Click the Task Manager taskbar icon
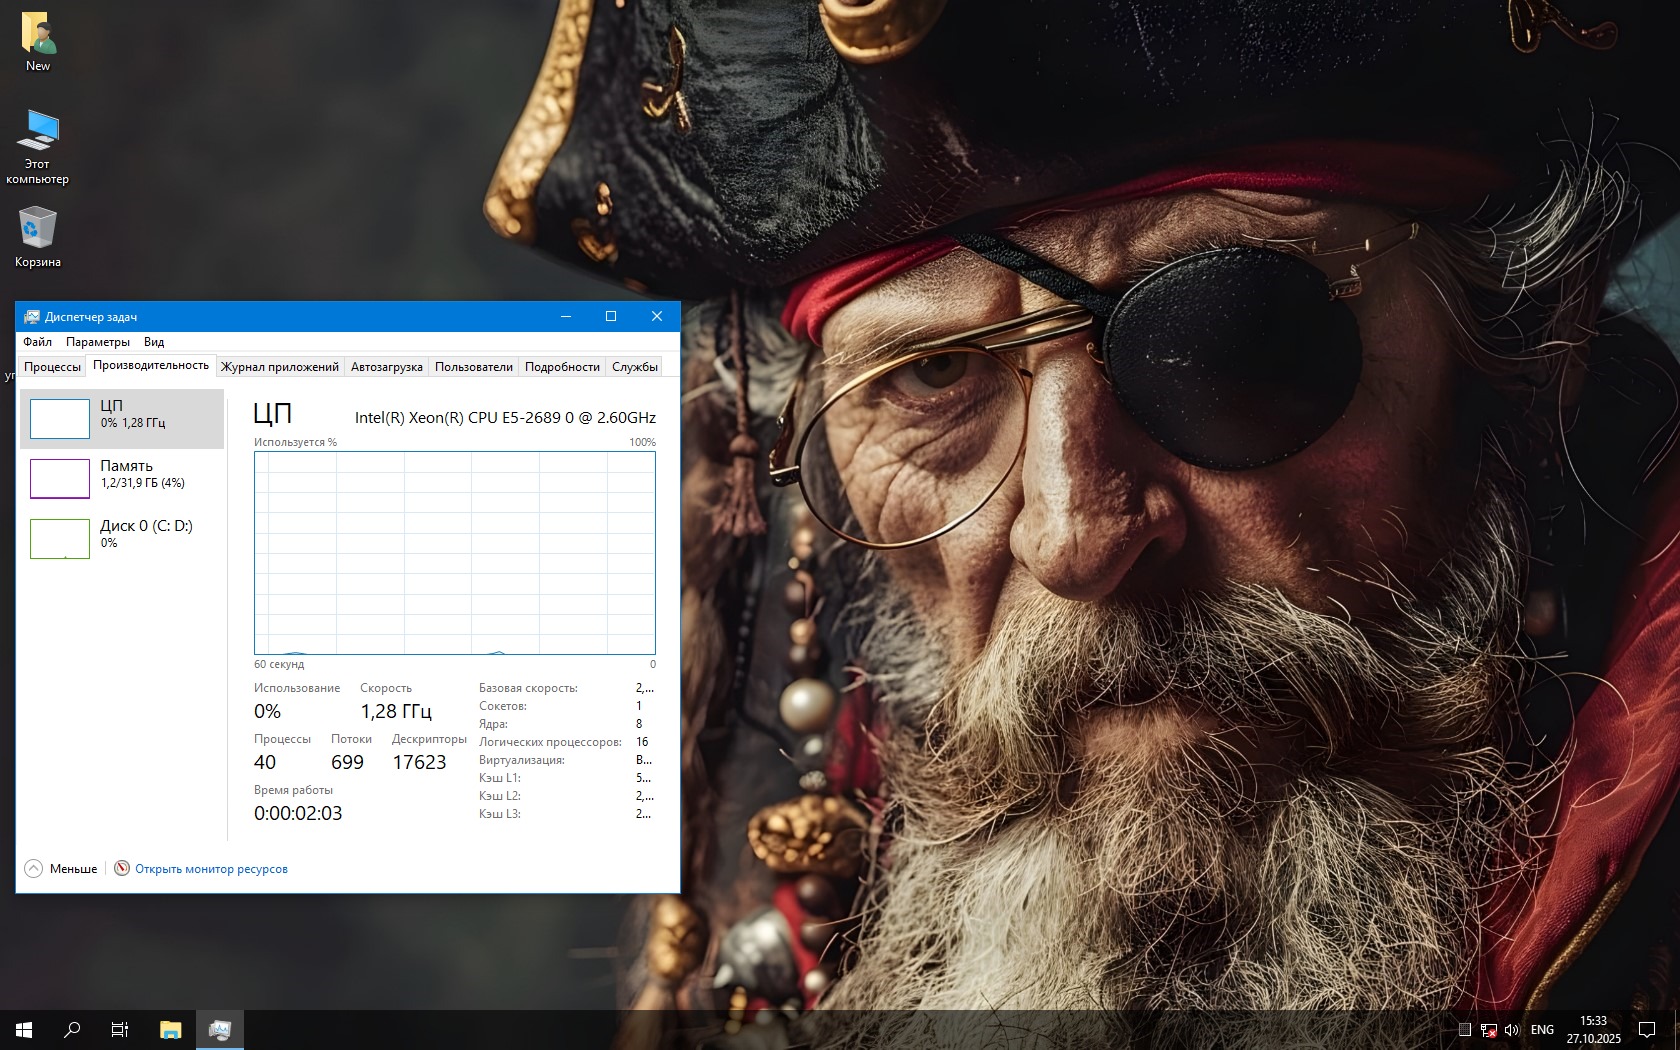1680x1050 pixels. click(x=220, y=1029)
